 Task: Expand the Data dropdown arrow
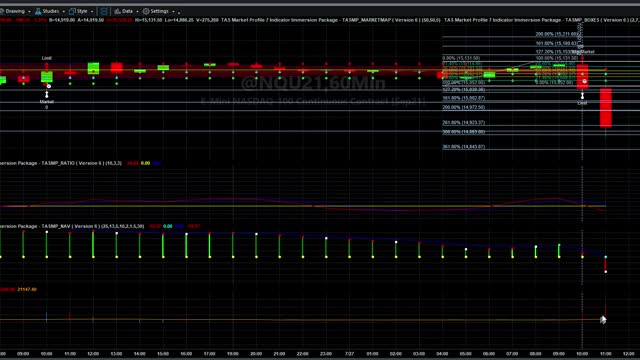[x=137, y=11]
